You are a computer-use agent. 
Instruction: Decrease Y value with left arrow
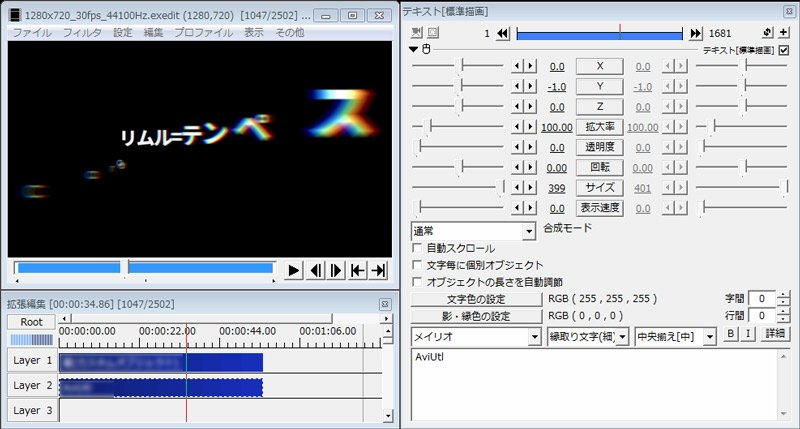tap(517, 86)
